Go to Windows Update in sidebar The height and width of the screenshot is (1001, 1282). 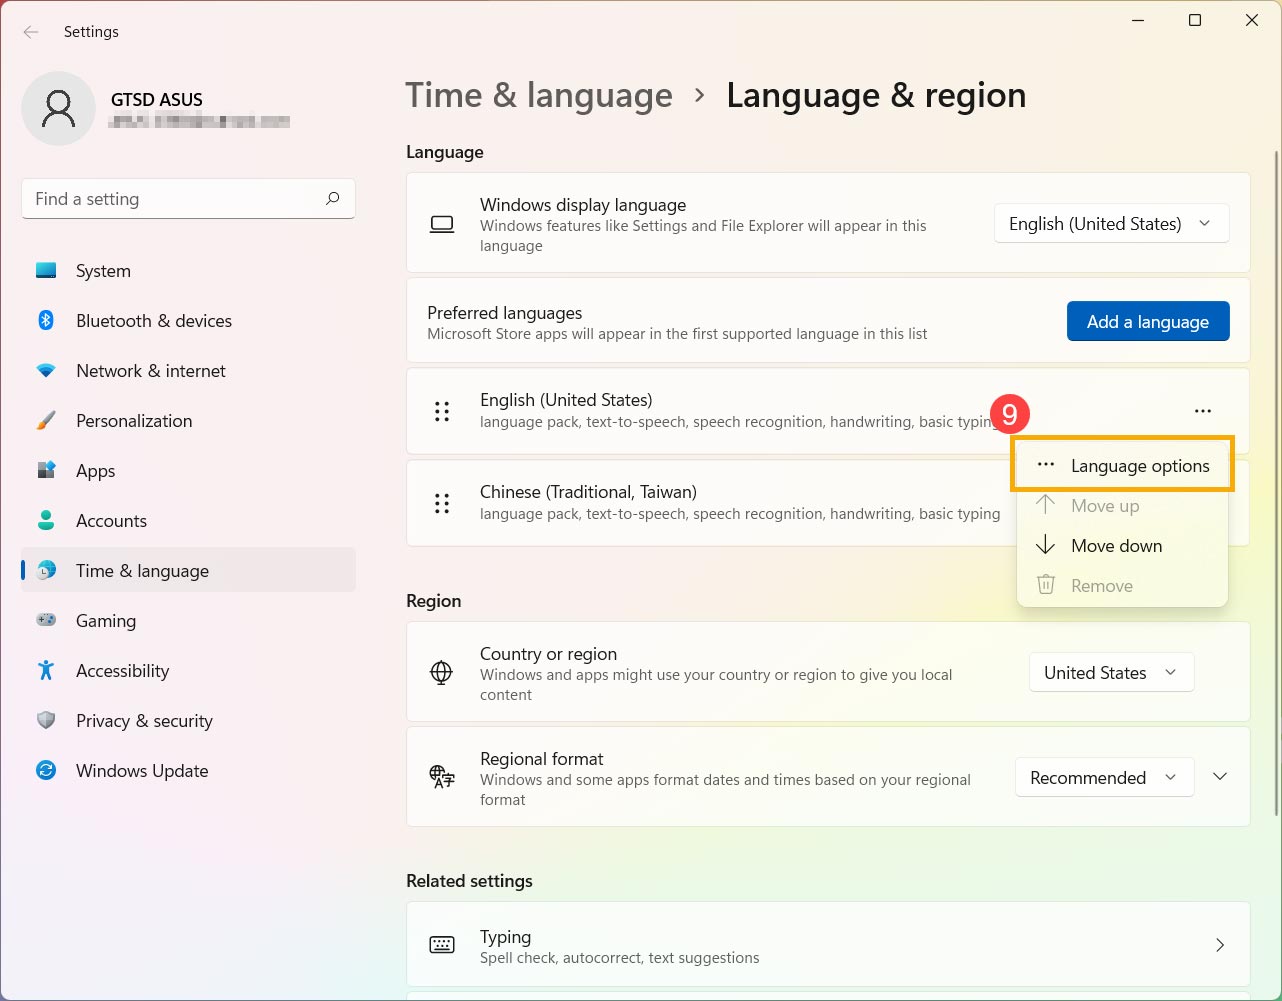tap(188, 771)
